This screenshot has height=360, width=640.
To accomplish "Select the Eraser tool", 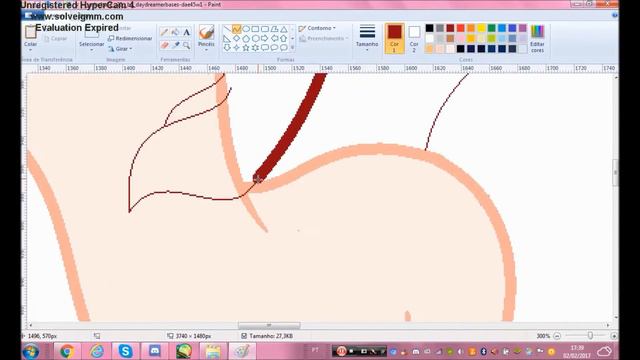I will tap(164, 45).
